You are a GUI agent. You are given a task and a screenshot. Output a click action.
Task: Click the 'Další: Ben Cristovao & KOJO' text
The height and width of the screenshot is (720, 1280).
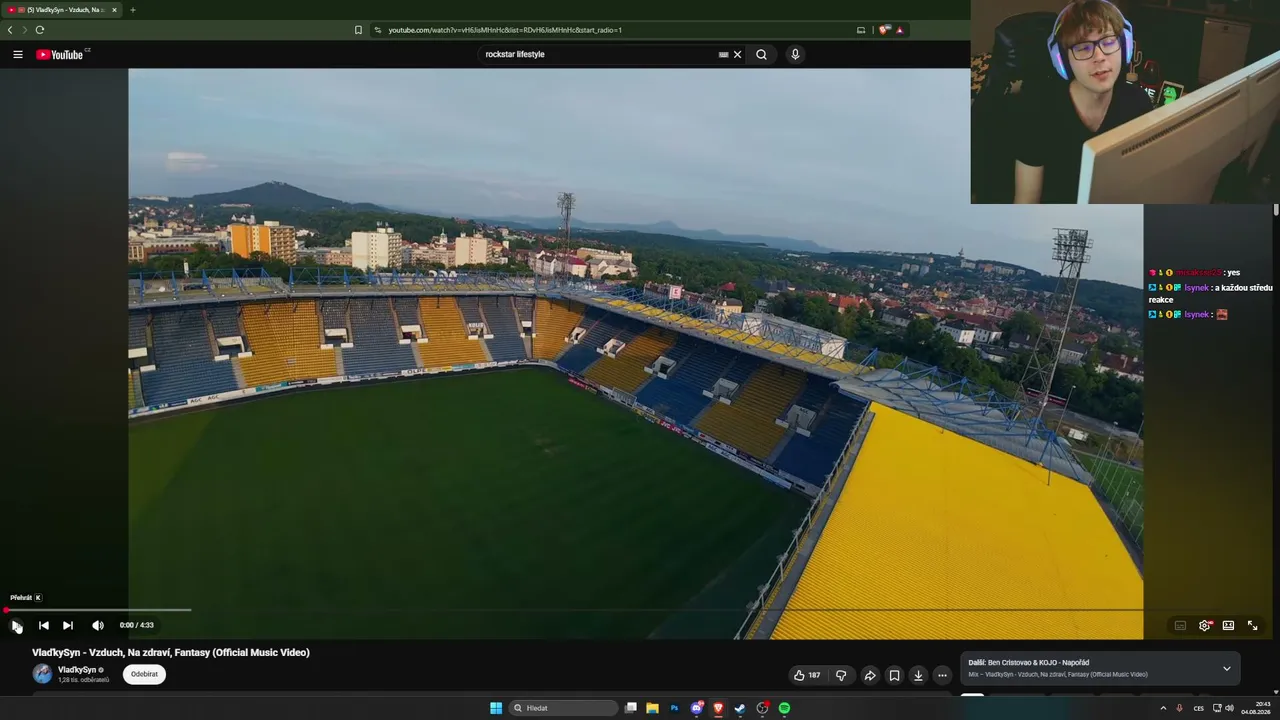(1028, 663)
